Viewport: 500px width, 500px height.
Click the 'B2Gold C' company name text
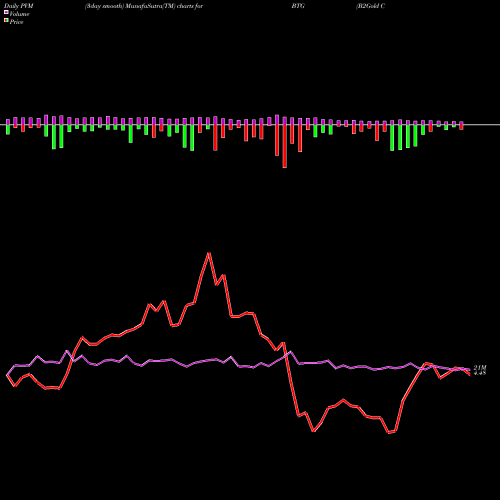coord(371,6)
